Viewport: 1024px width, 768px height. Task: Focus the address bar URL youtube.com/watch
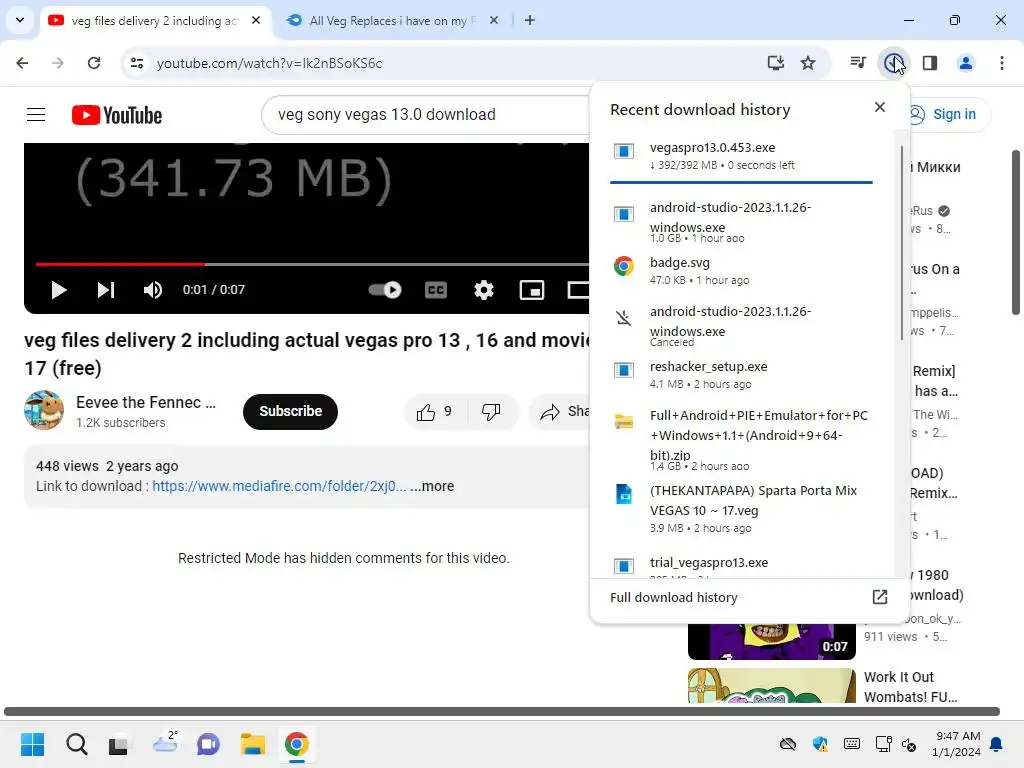click(269, 63)
